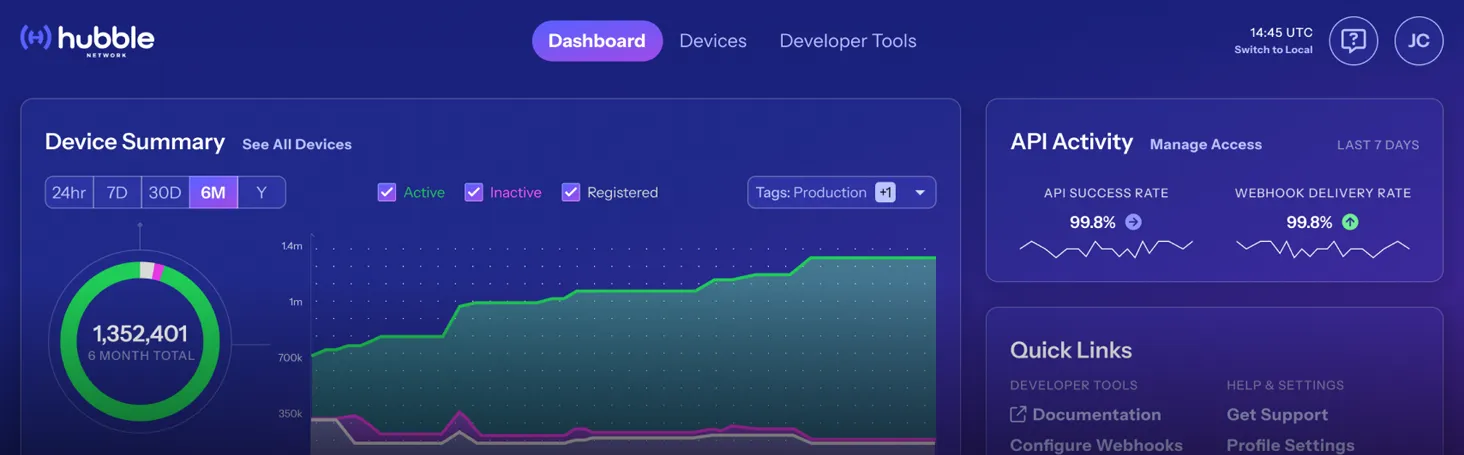The height and width of the screenshot is (455, 1464).
Task: Switch to the Dashboard tab
Action: point(597,41)
